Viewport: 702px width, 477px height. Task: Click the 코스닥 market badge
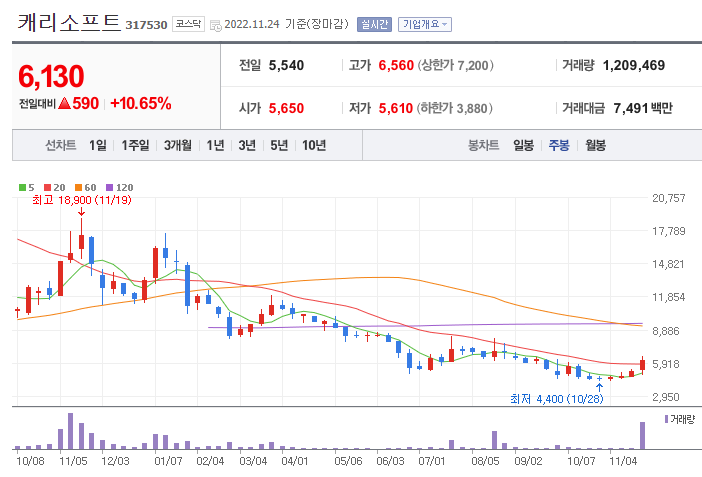coord(188,24)
